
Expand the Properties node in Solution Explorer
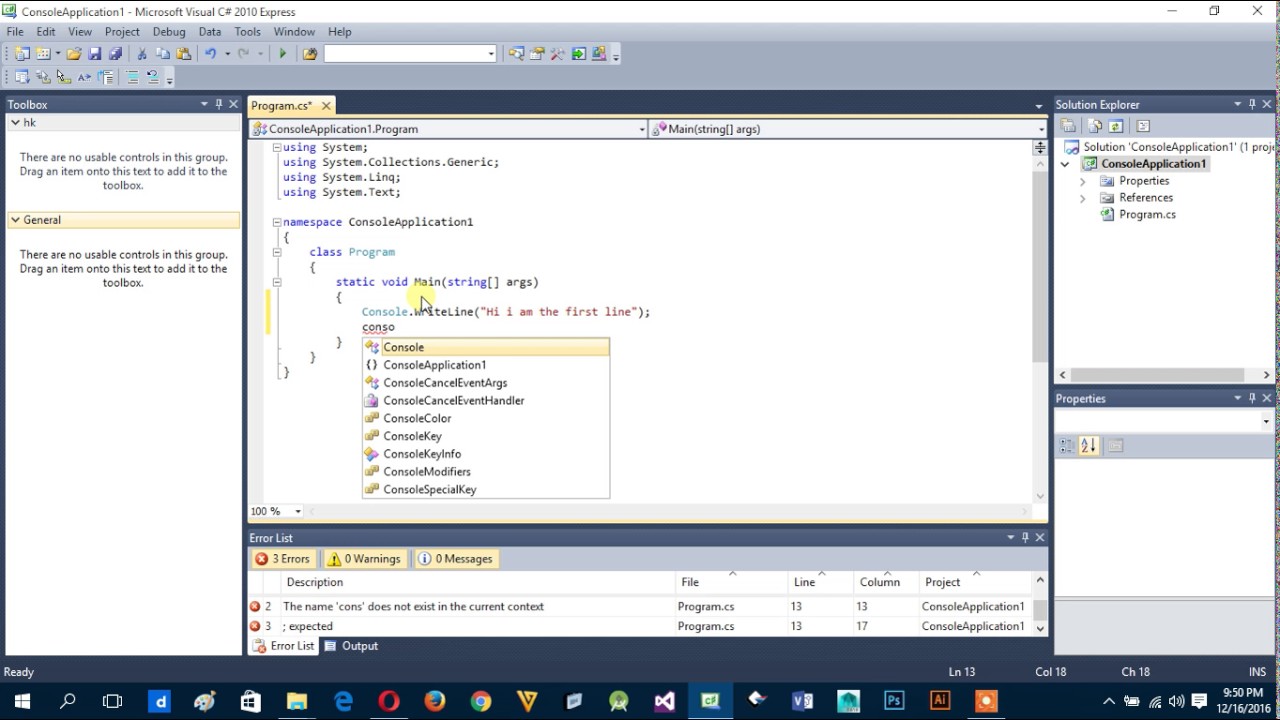click(1082, 181)
